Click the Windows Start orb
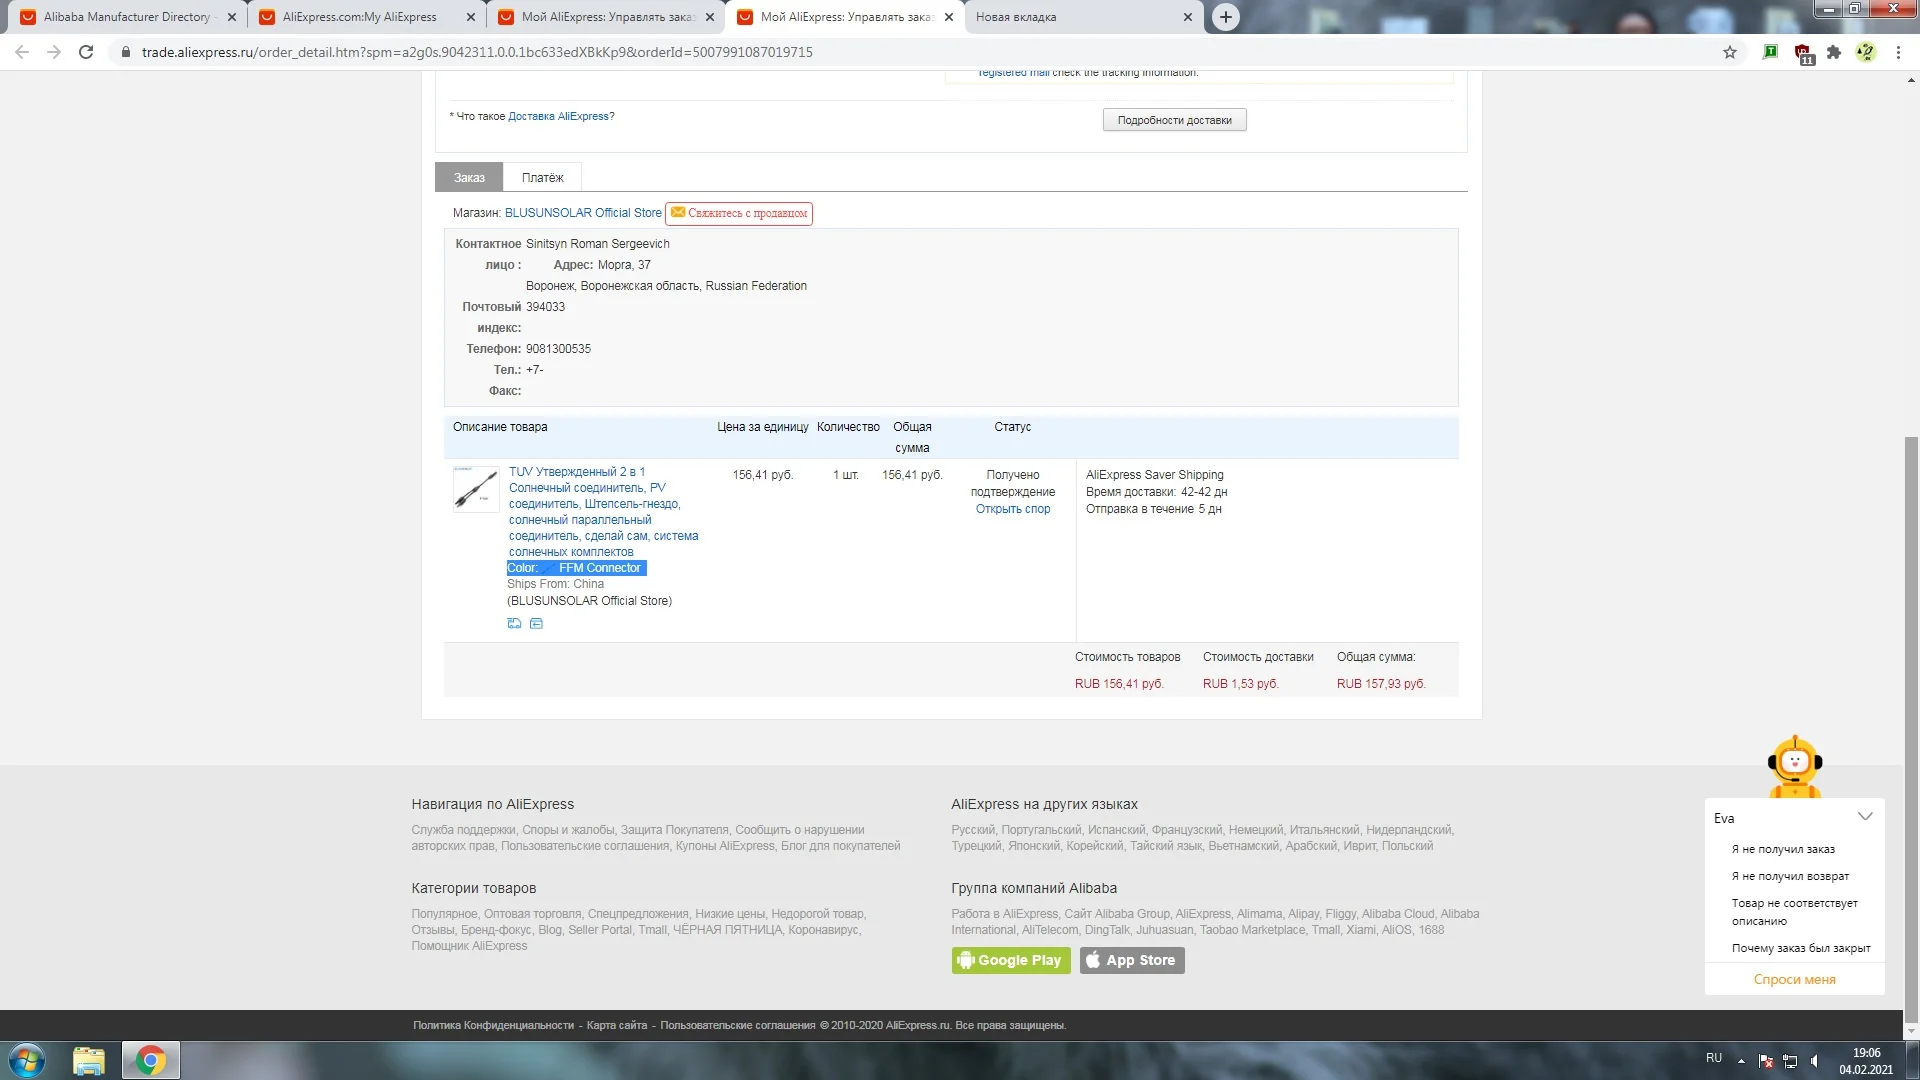1920x1080 pixels. (x=27, y=1060)
